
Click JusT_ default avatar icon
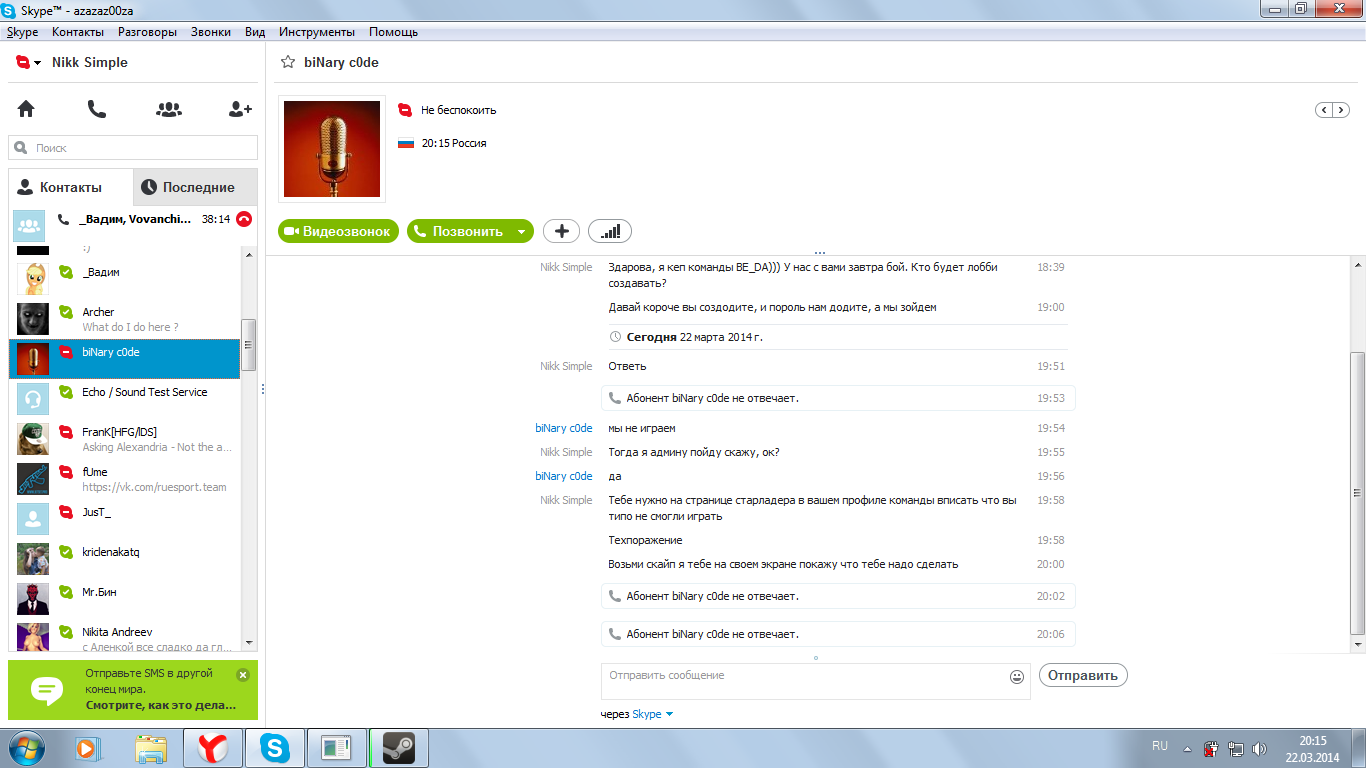tap(33, 519)
